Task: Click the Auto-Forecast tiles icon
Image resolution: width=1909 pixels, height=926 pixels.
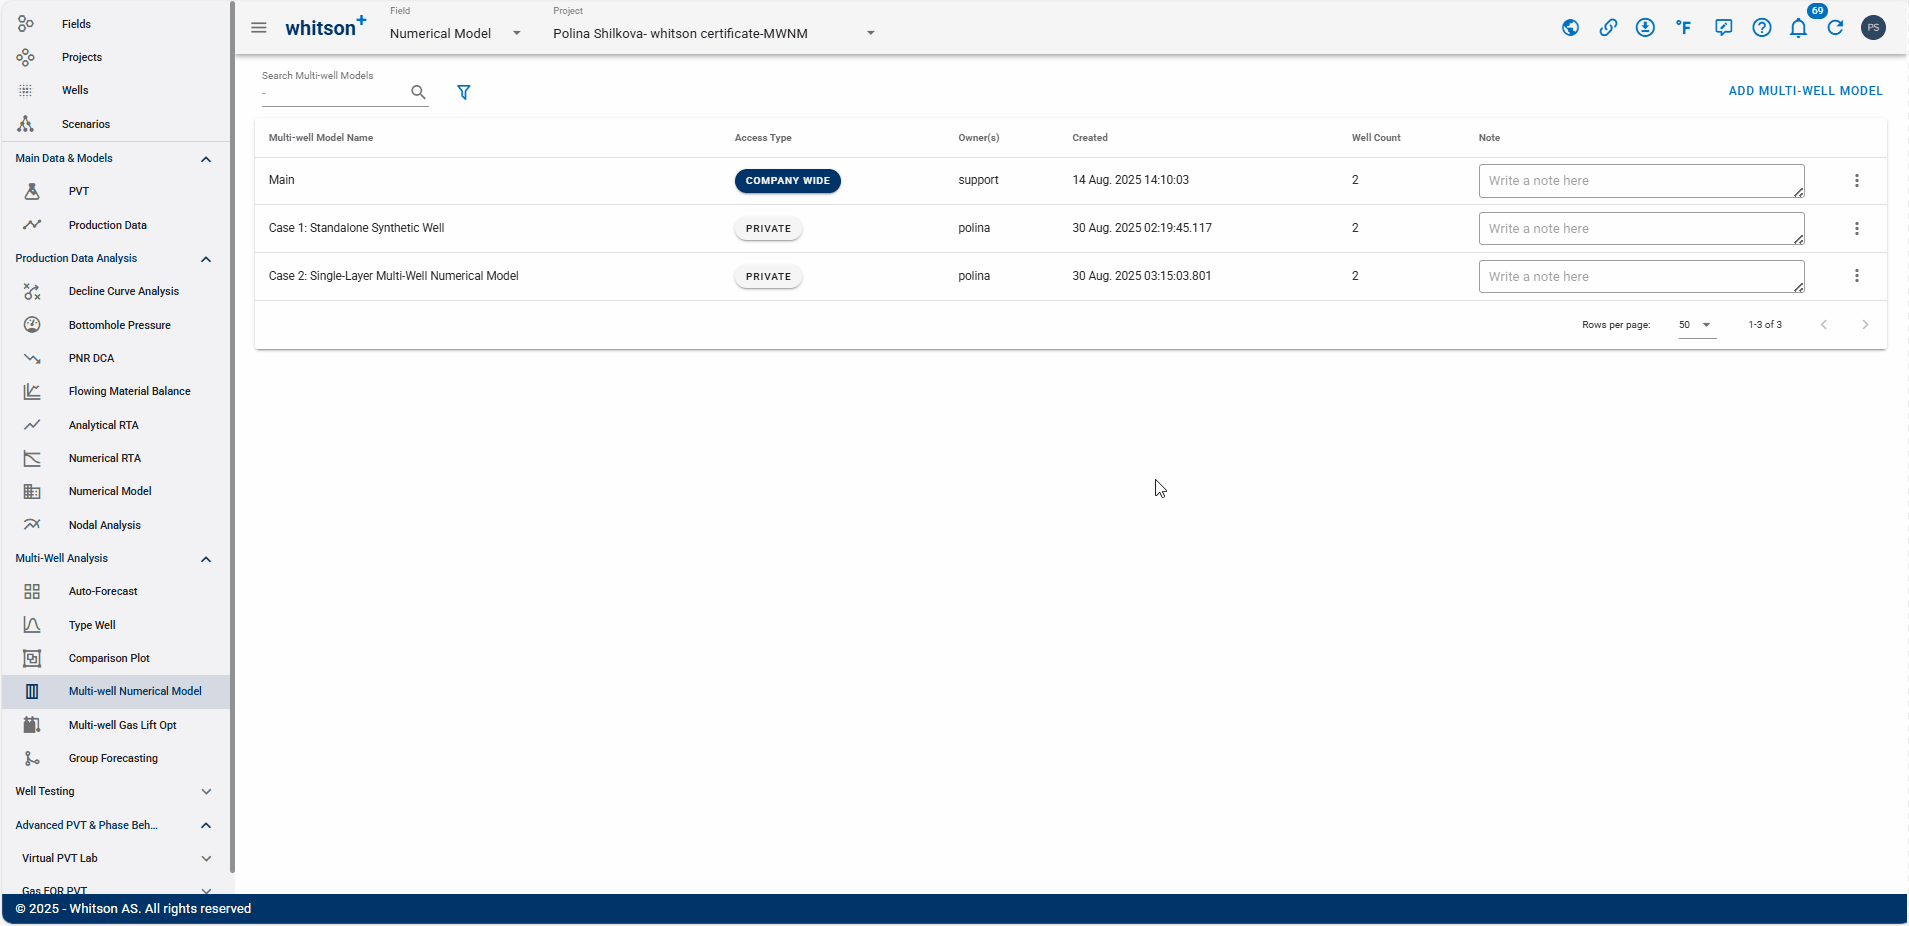Action: pos(32,592)
